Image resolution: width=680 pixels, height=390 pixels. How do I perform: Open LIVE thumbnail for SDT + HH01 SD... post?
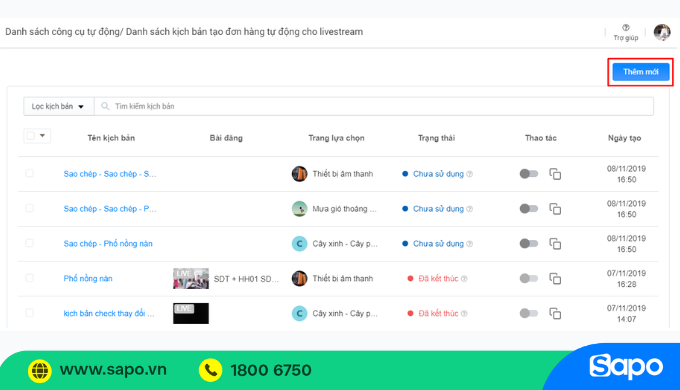click(x=191, y=279)
